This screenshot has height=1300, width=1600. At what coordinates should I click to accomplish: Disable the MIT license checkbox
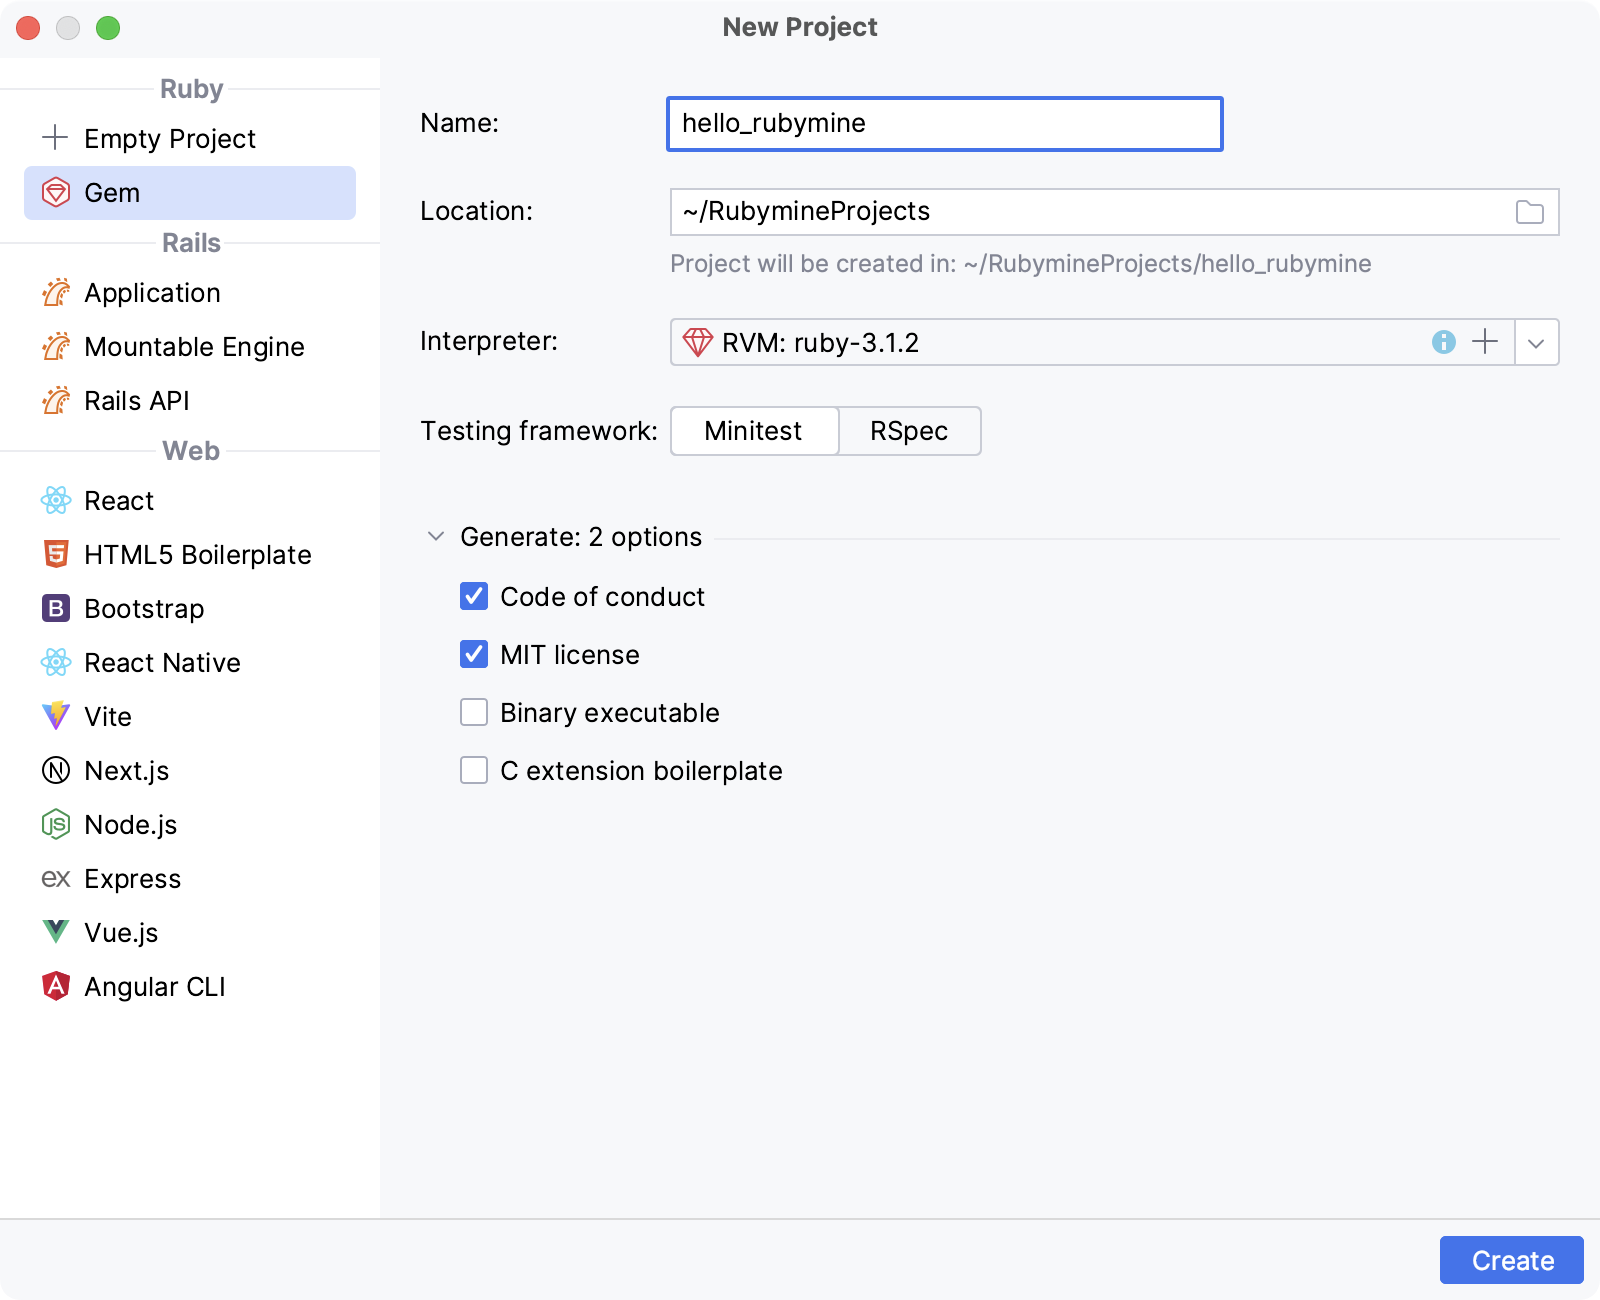(x=474, y=655)
